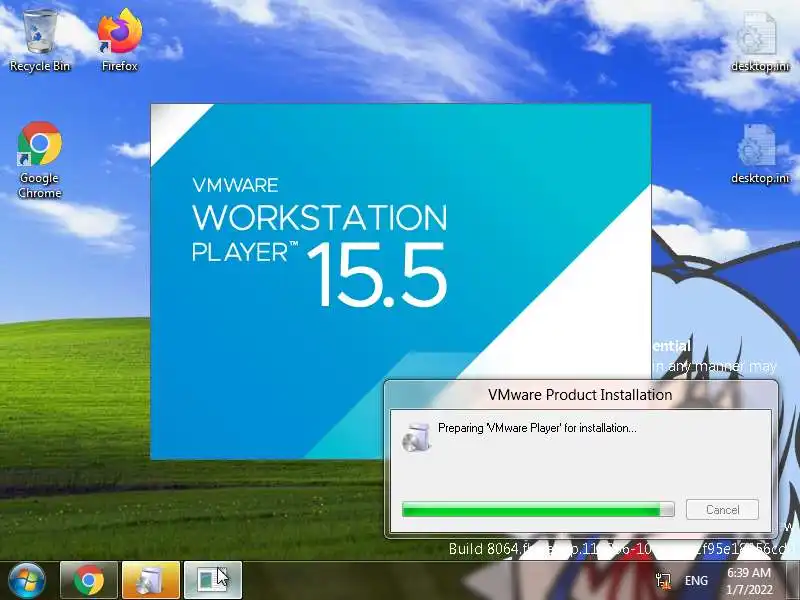
Task: Switch to Chrome in the taskbar
Action: pyautogui.click(x=89, y=580)
